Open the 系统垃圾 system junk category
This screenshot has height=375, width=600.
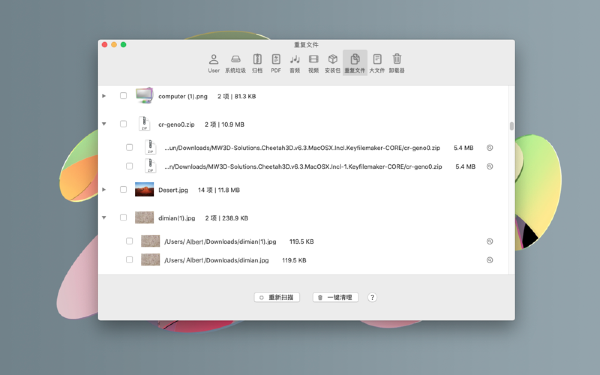[x=235, y=63]
